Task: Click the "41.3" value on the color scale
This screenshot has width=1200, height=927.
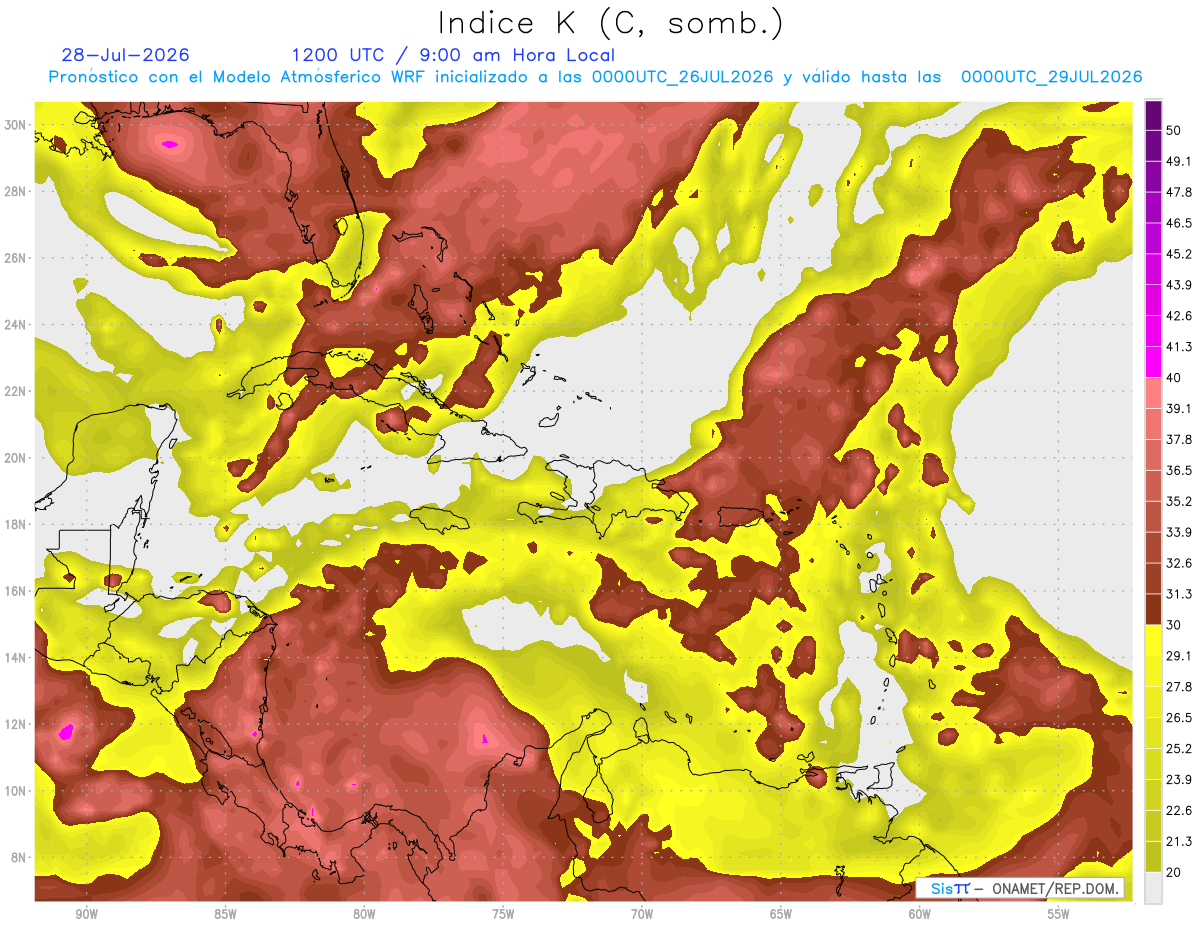Action: tap(1178, 347)
